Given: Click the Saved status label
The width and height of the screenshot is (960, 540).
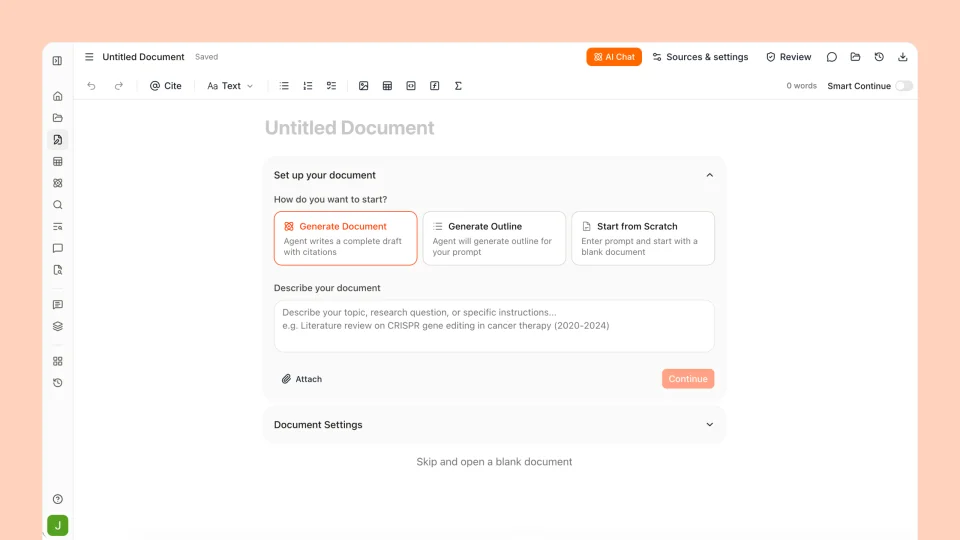Looking at the screenshot, I should (x=206, y=57).
